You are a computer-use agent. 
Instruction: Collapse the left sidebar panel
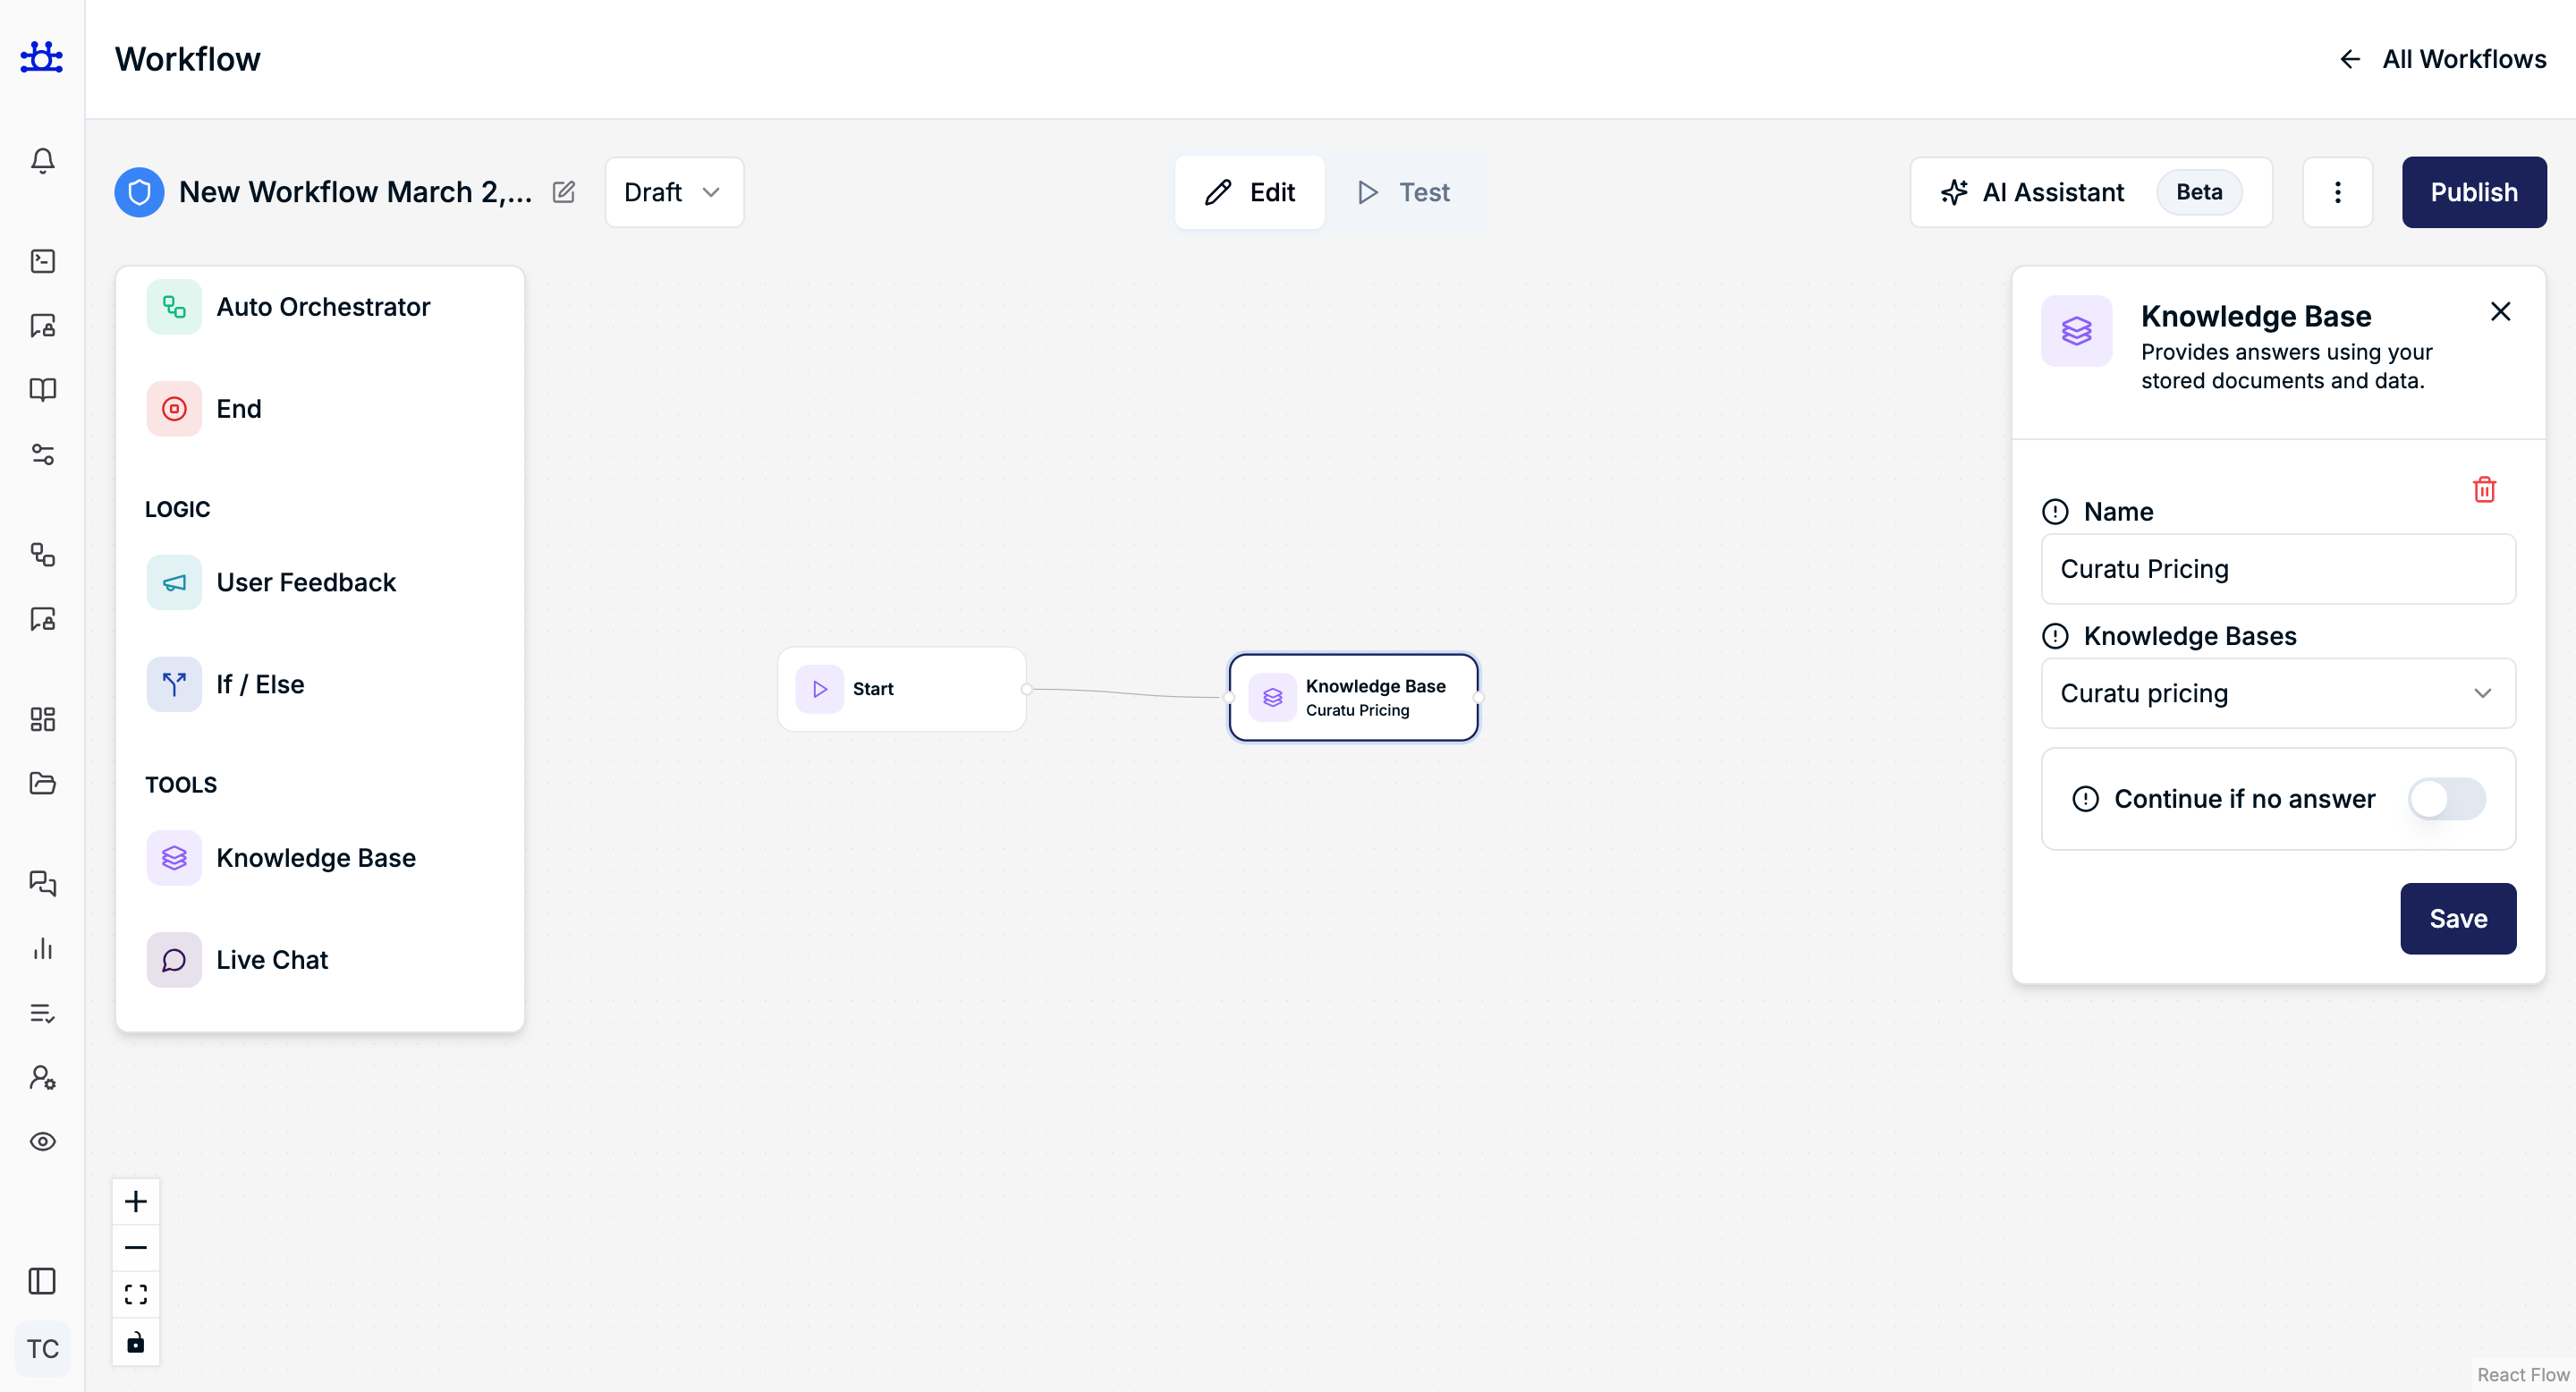(42, 1281)
